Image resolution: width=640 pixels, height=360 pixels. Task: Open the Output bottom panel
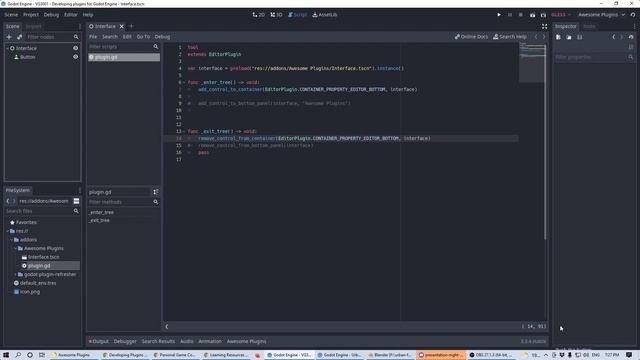tap(99, 341)
